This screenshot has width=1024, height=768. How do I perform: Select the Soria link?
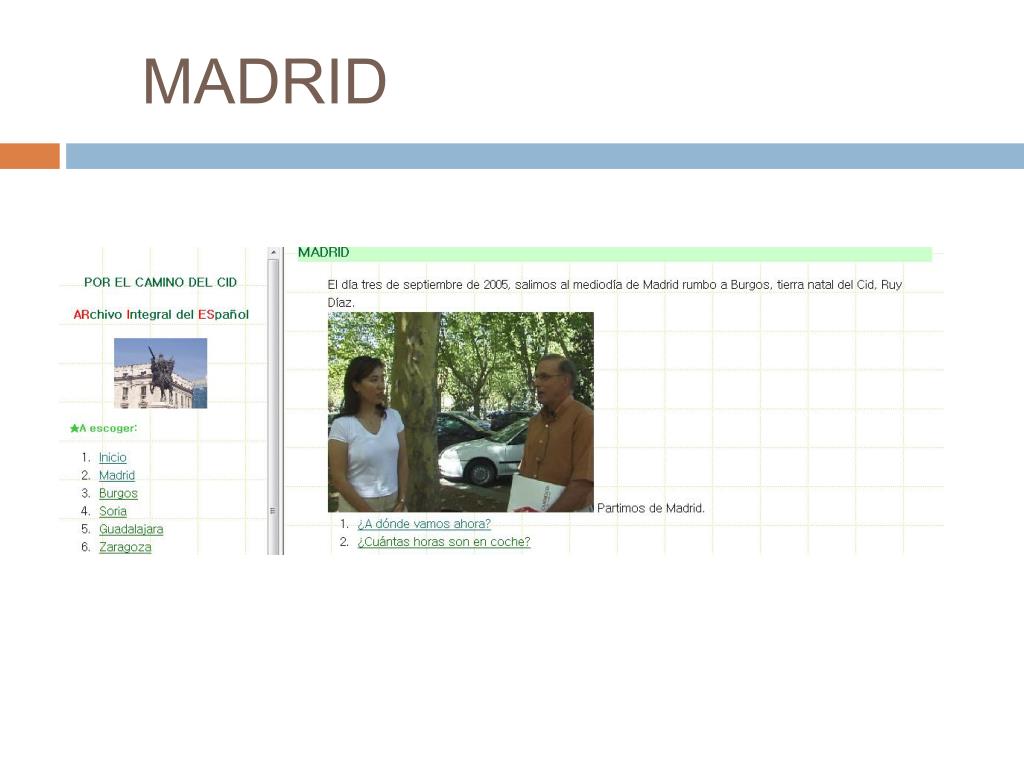click(x=113, y=511)
